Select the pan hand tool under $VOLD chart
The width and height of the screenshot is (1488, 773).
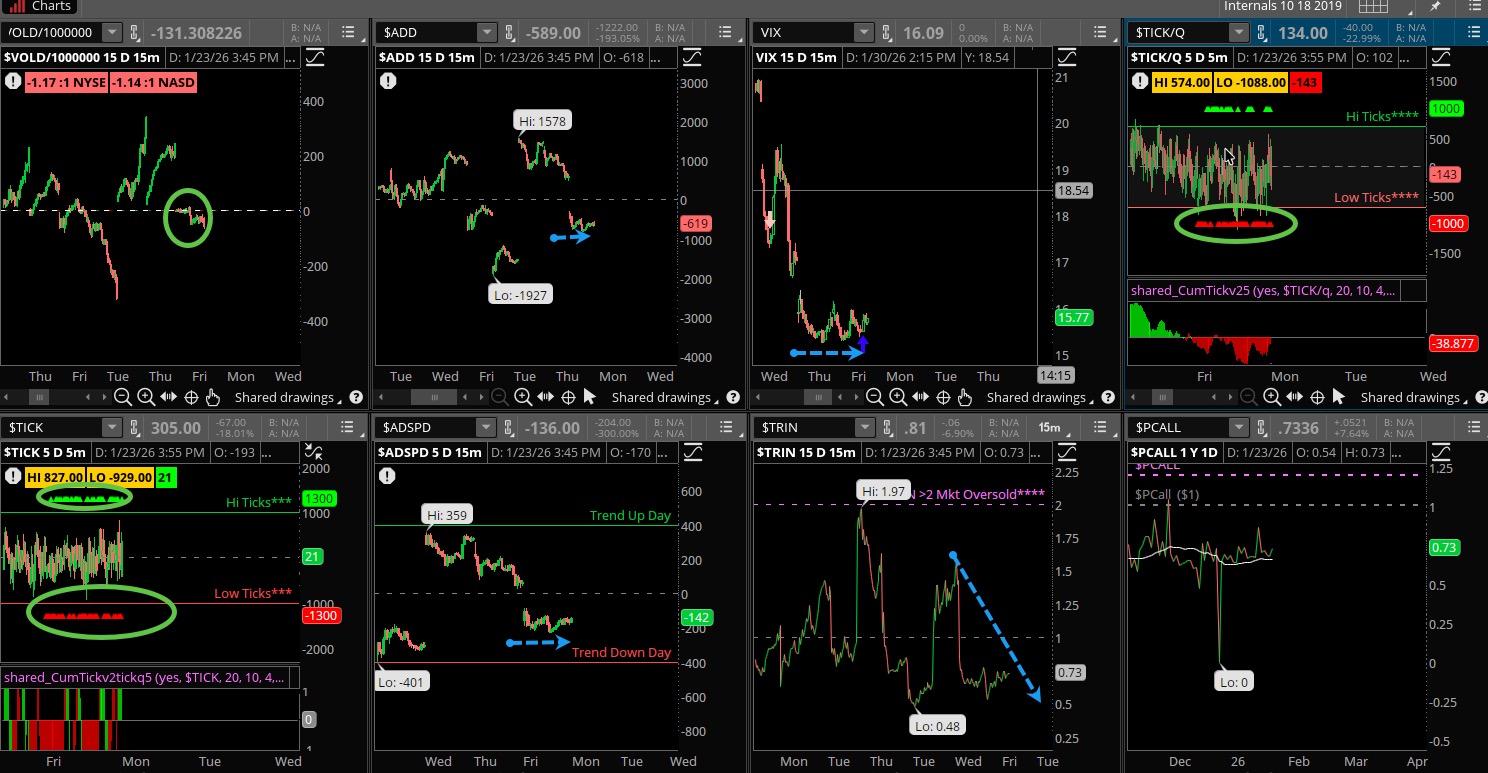pos(212,397)
